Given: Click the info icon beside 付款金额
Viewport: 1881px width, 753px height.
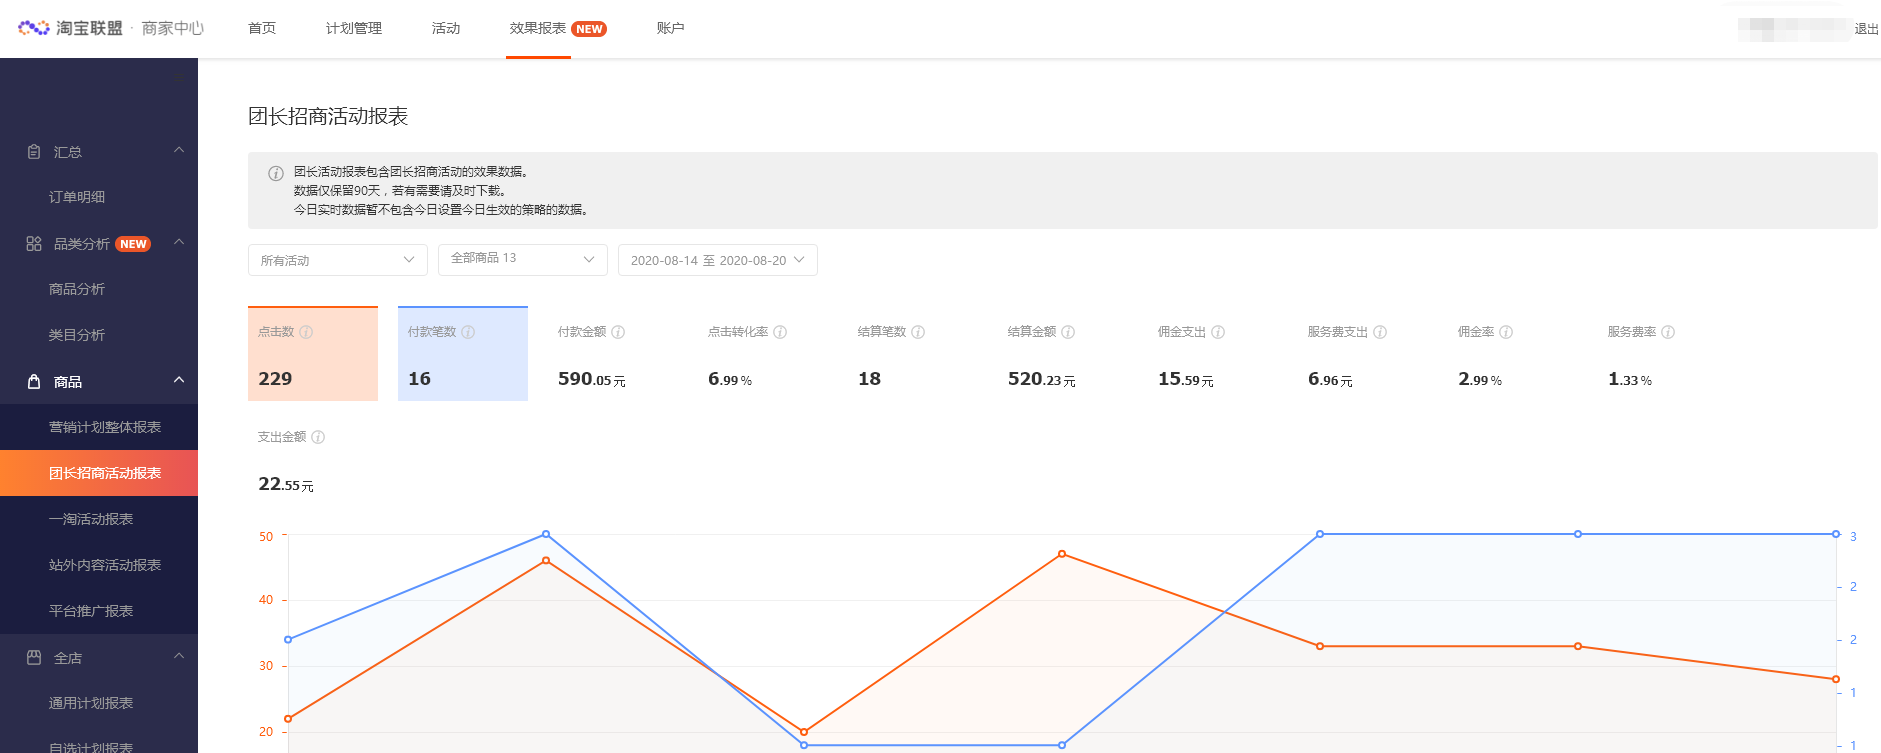Looking at the screenshot, I should (x=618, y=332).
